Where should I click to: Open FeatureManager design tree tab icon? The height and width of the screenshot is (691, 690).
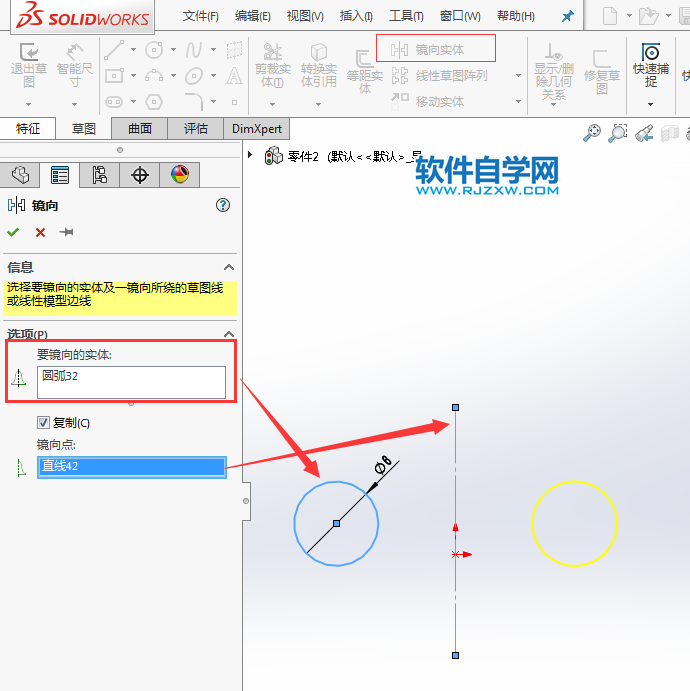pyautogui.click(x=20, y=175)
